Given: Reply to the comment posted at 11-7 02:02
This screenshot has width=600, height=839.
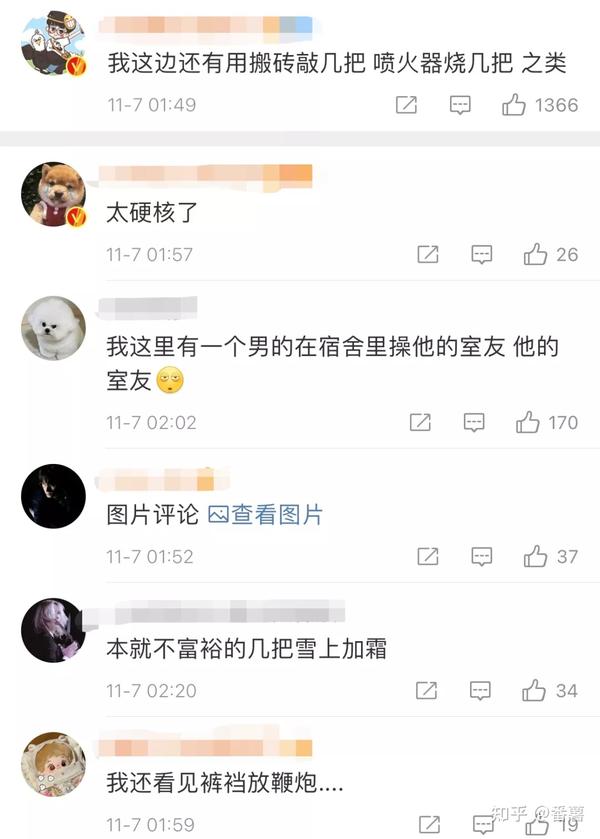Looking at the screenshot, I should [474, 423].
